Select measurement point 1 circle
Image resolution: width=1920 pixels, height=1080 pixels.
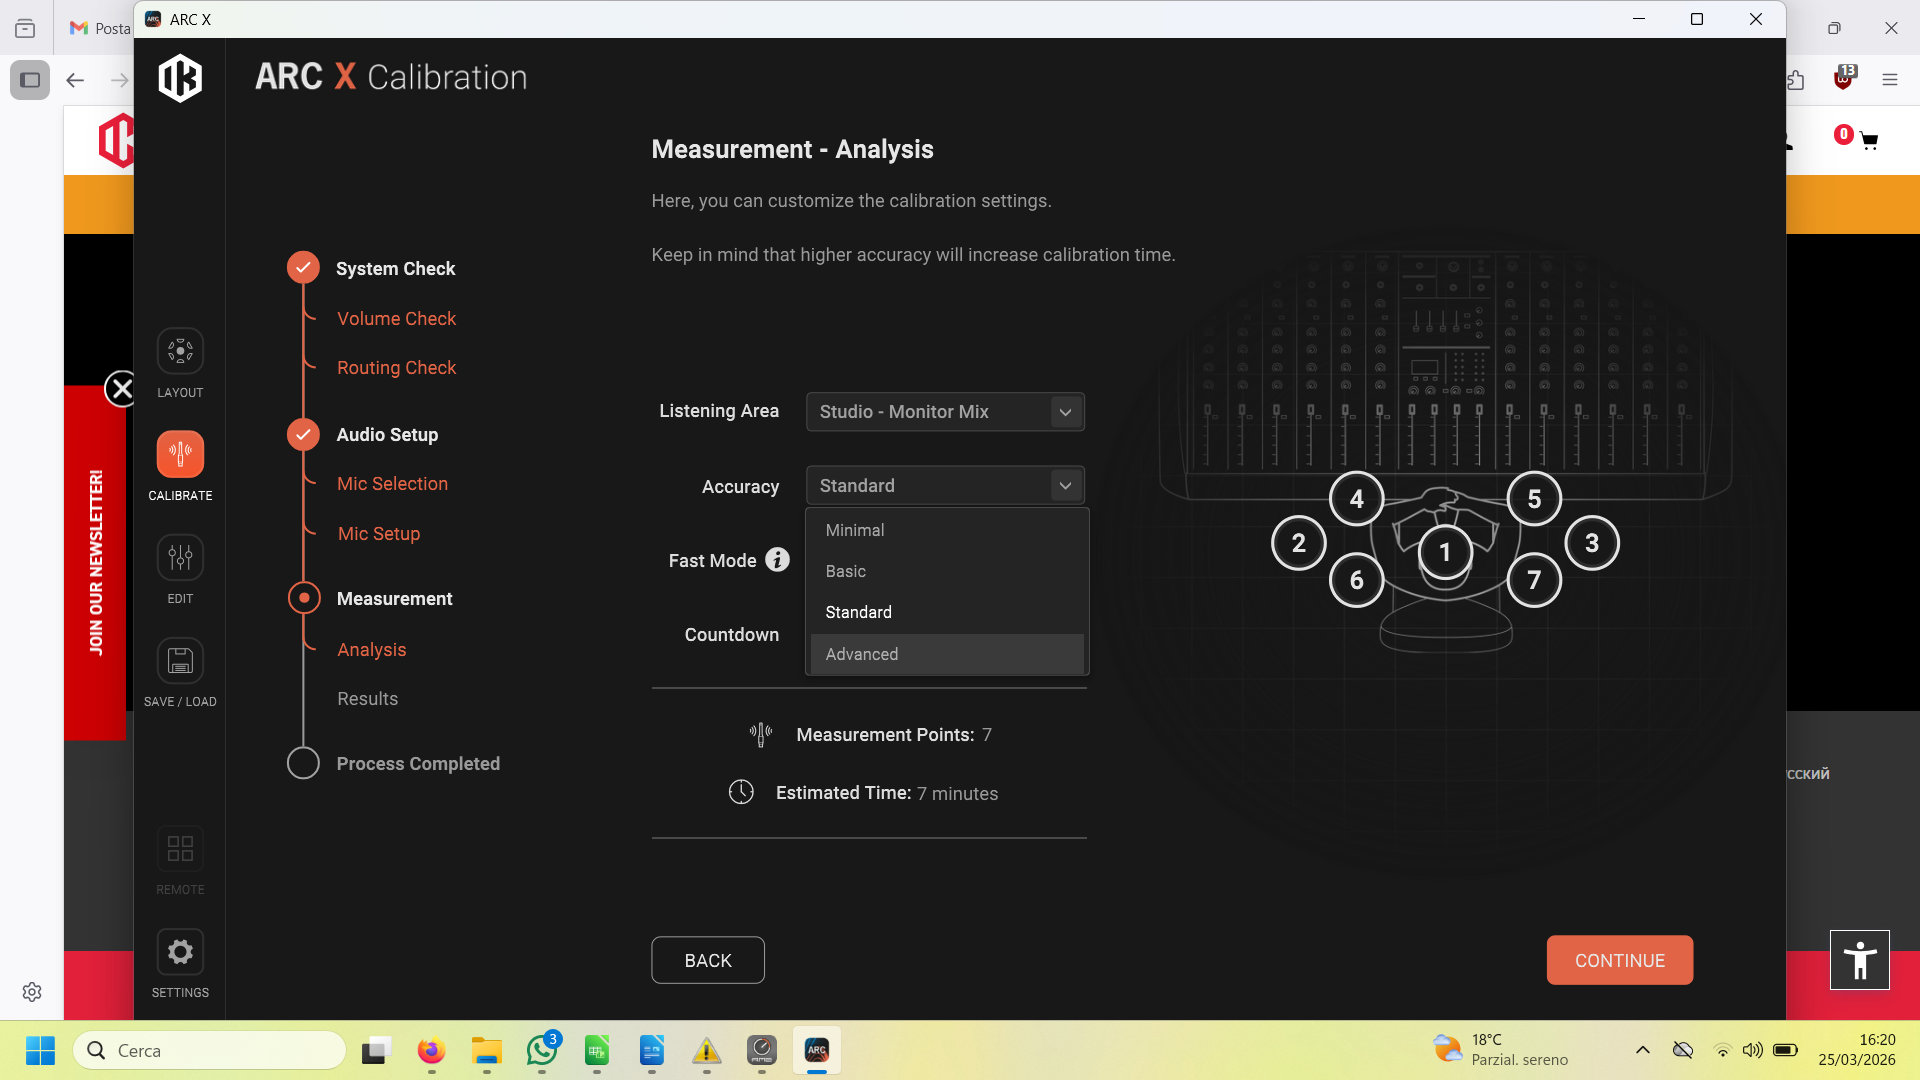[1444, 552]
